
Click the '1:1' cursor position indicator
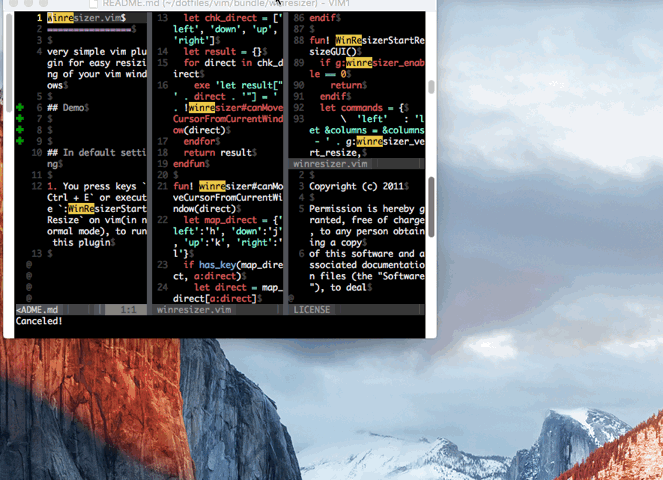(129, 310)
